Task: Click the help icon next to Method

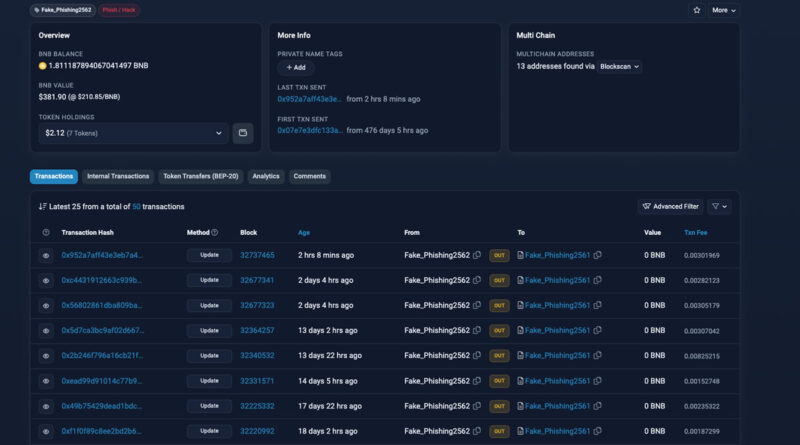Action: pyautogui.click(x=215, y=232)
